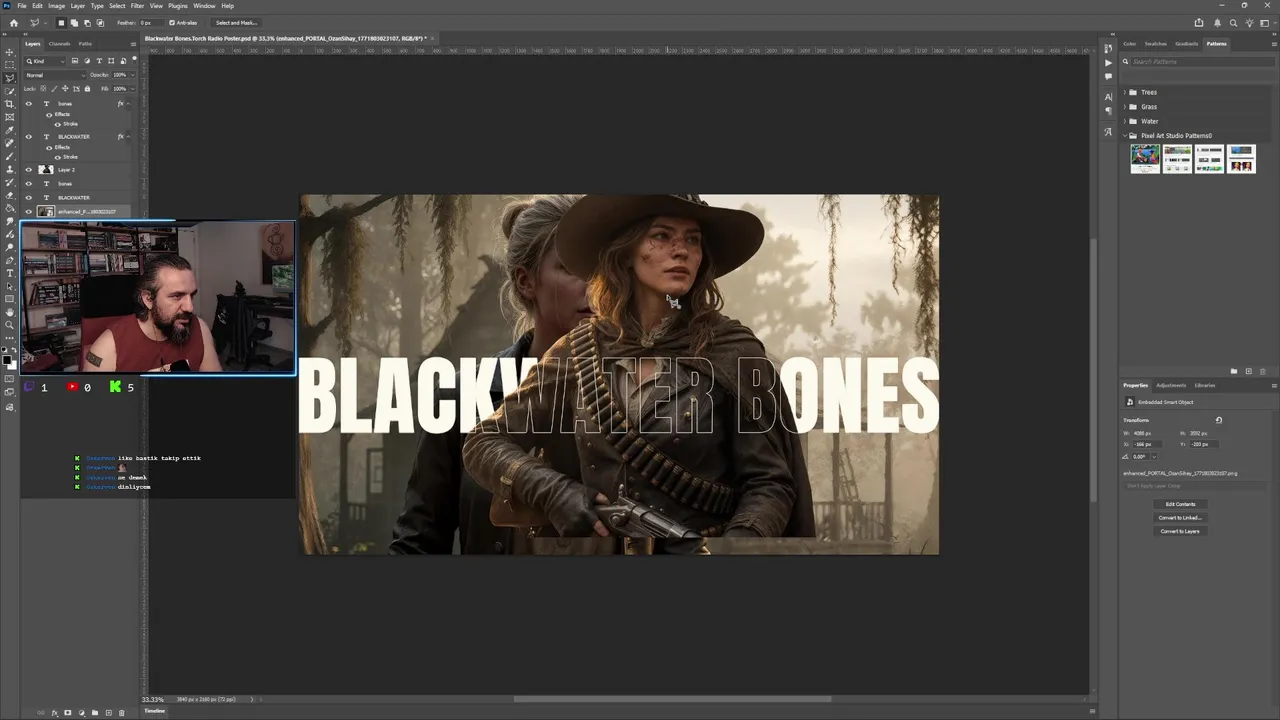Reset transform icon in Properties
The image size is (1280, 720).
1218,420
